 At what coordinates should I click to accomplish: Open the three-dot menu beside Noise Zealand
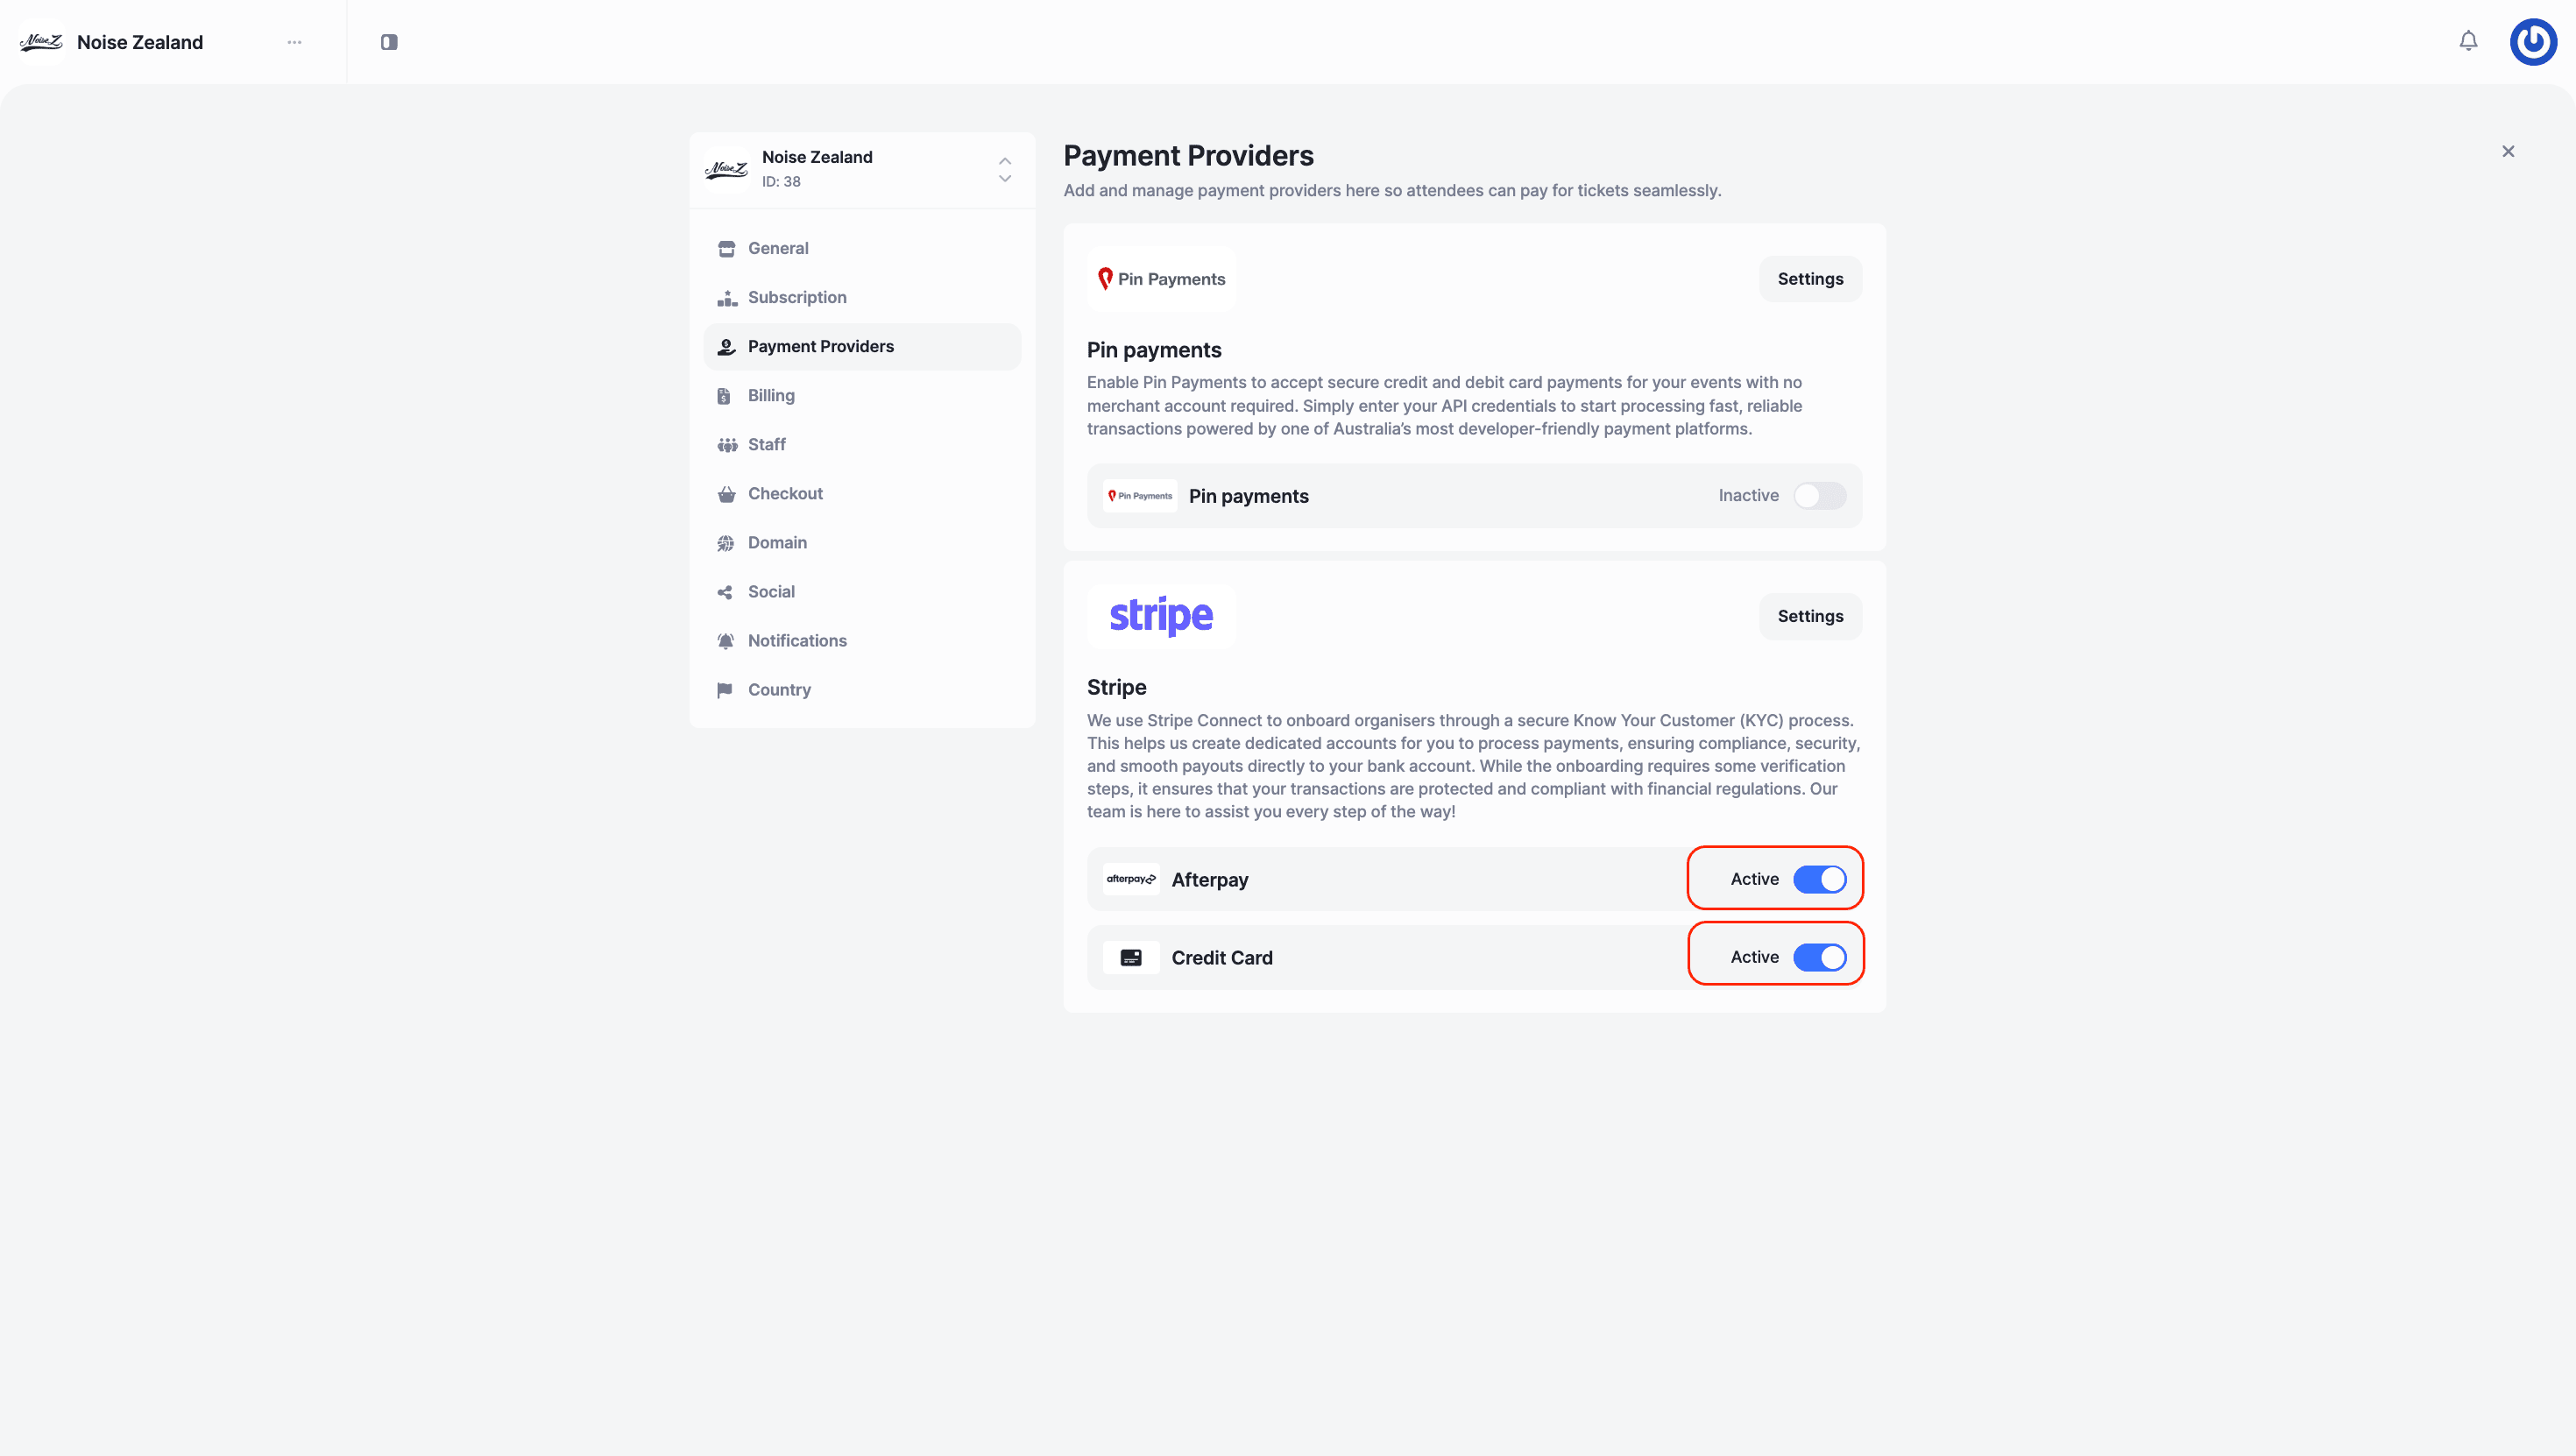point(294,42)
